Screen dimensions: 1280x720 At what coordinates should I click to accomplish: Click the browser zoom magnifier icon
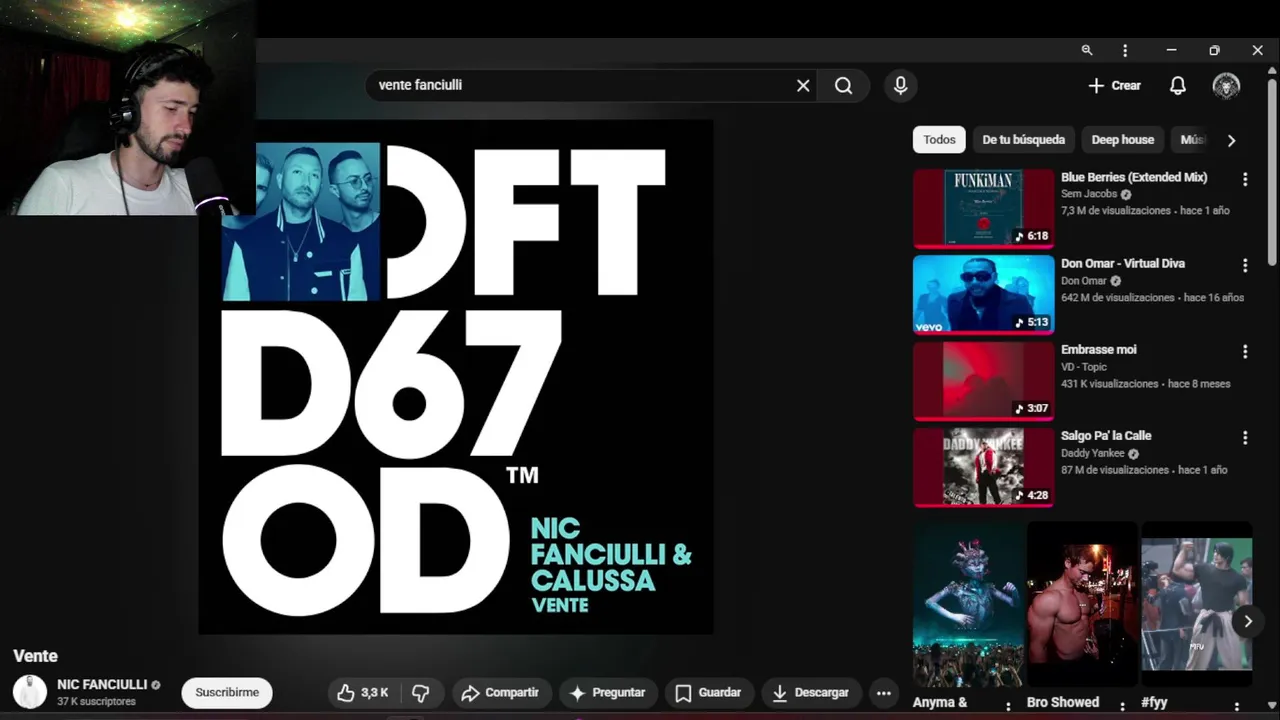pyautogui.click(x=1087, y=50)
